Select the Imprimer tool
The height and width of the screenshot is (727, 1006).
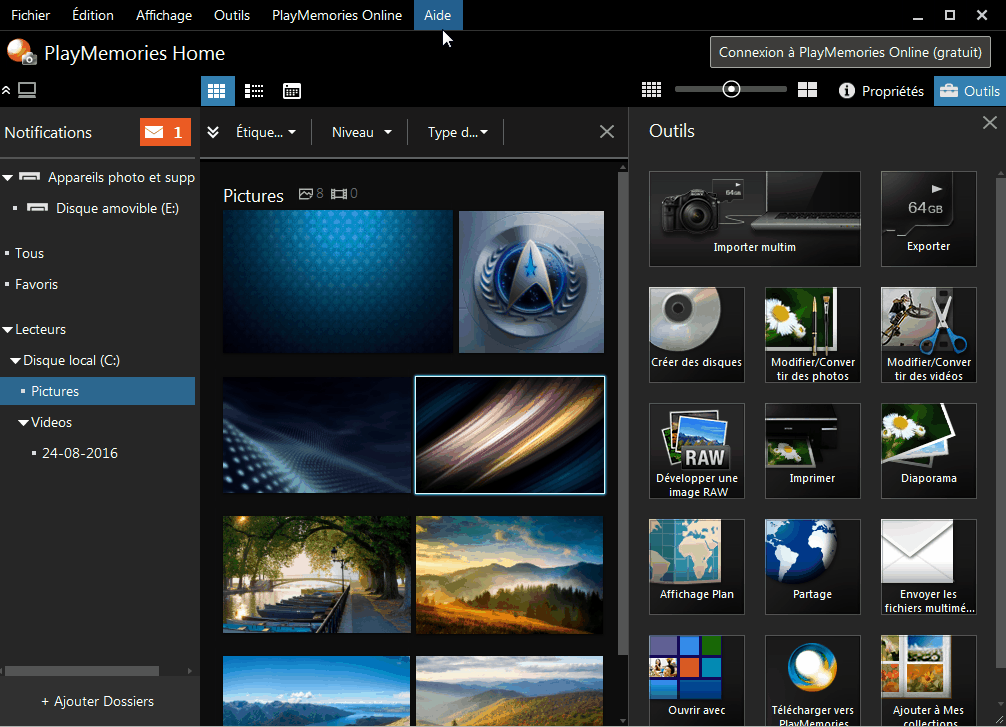click(812, 451)
